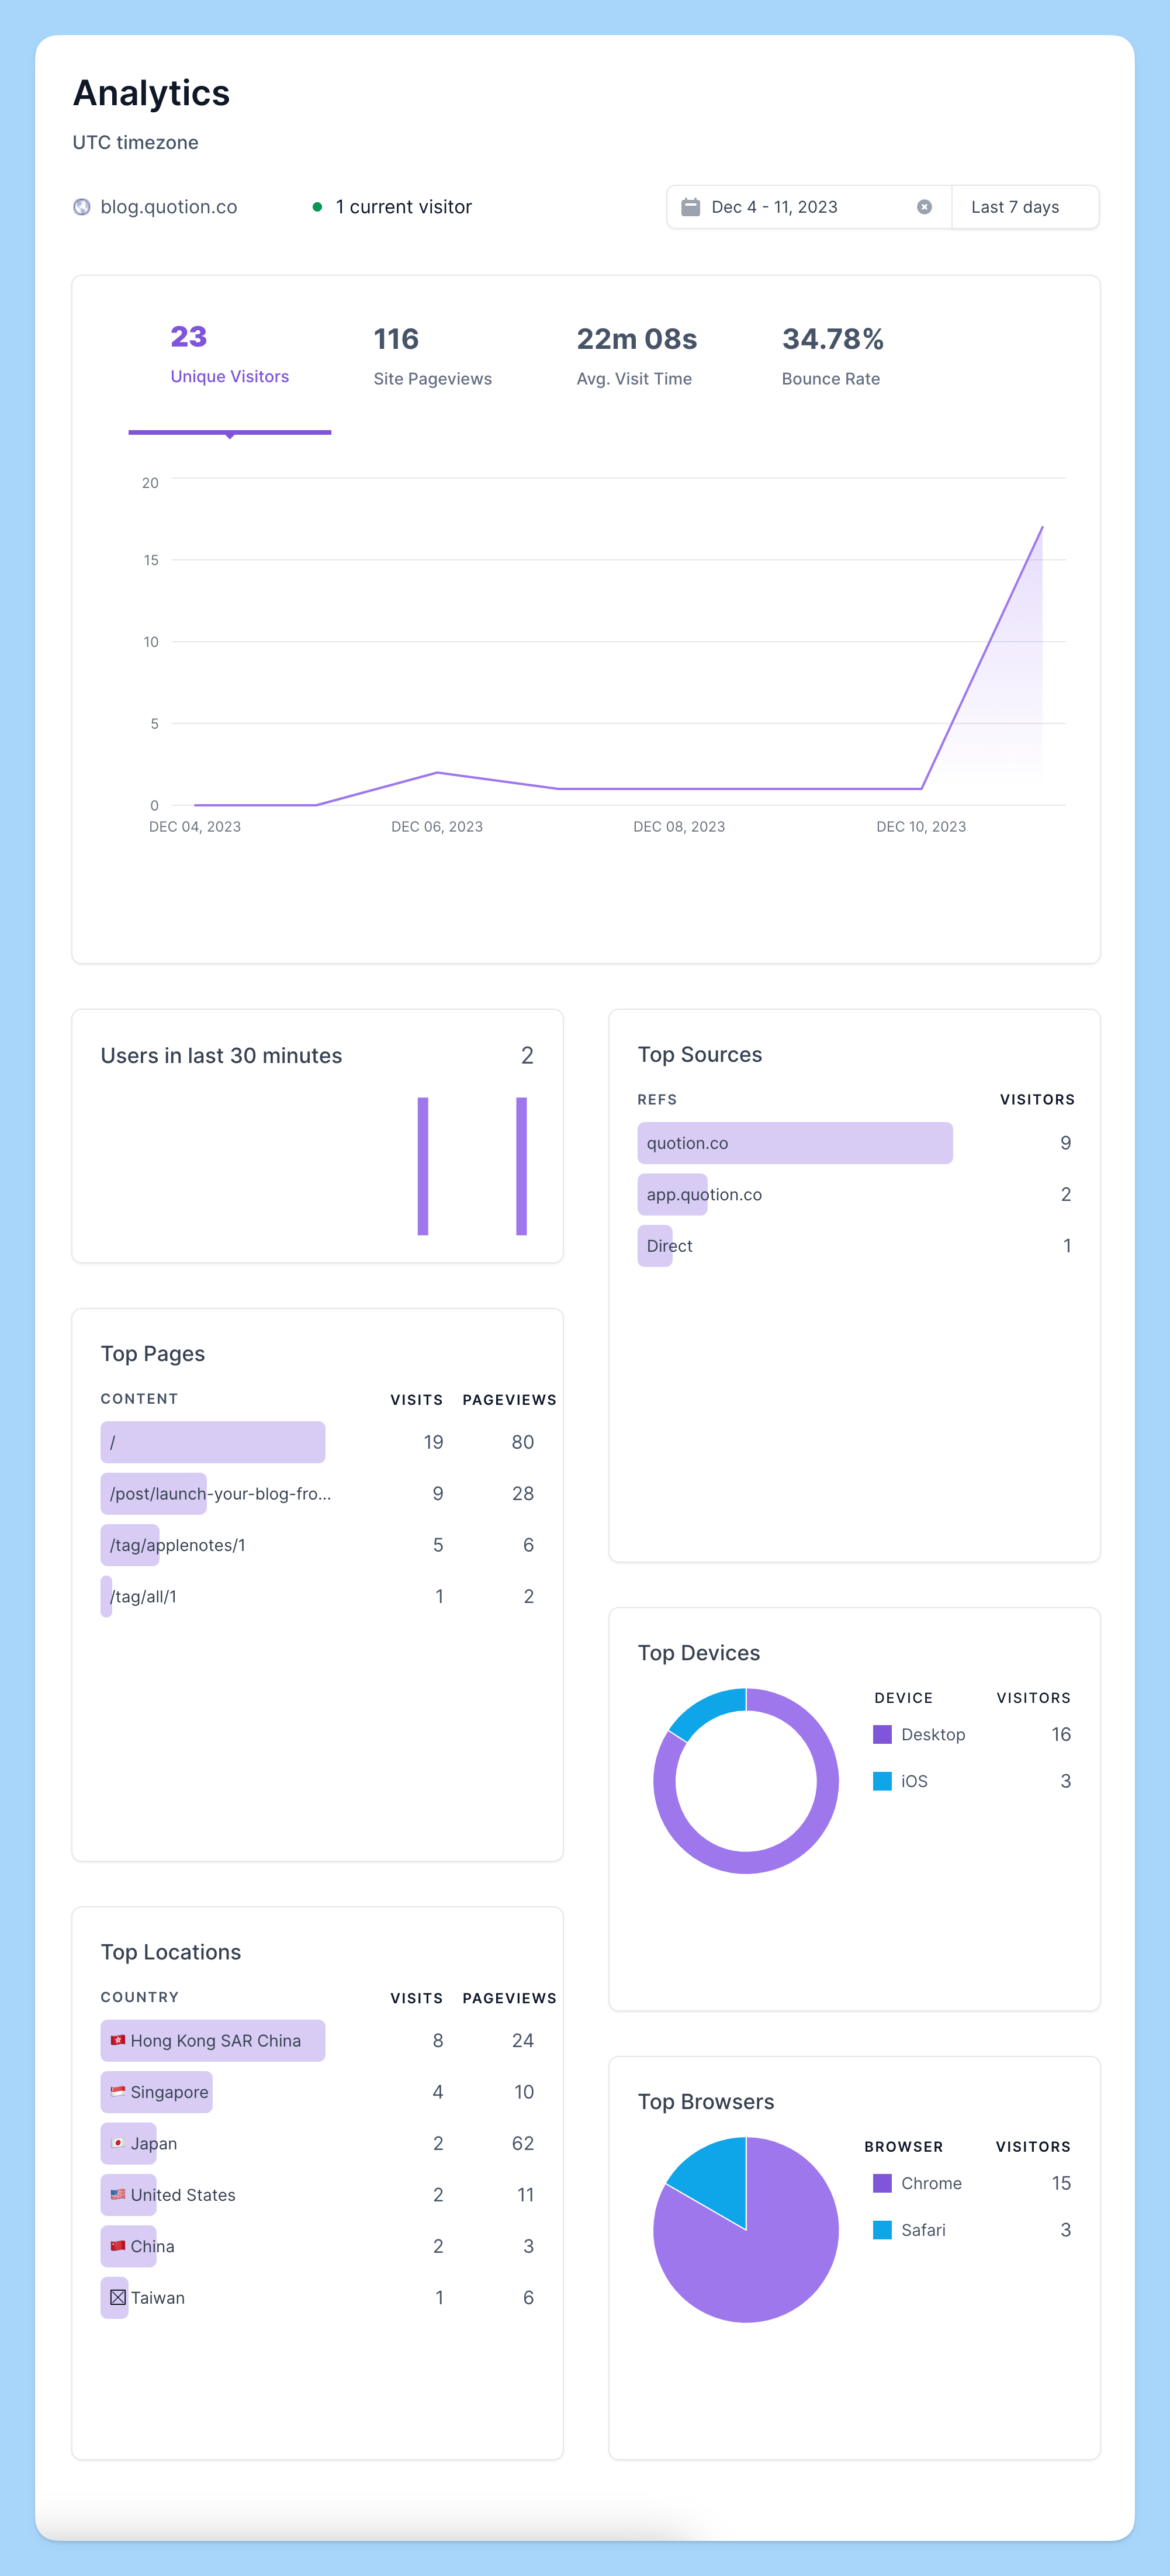
Task: Click the Japan flag icon
Action: pos(118,2143)
